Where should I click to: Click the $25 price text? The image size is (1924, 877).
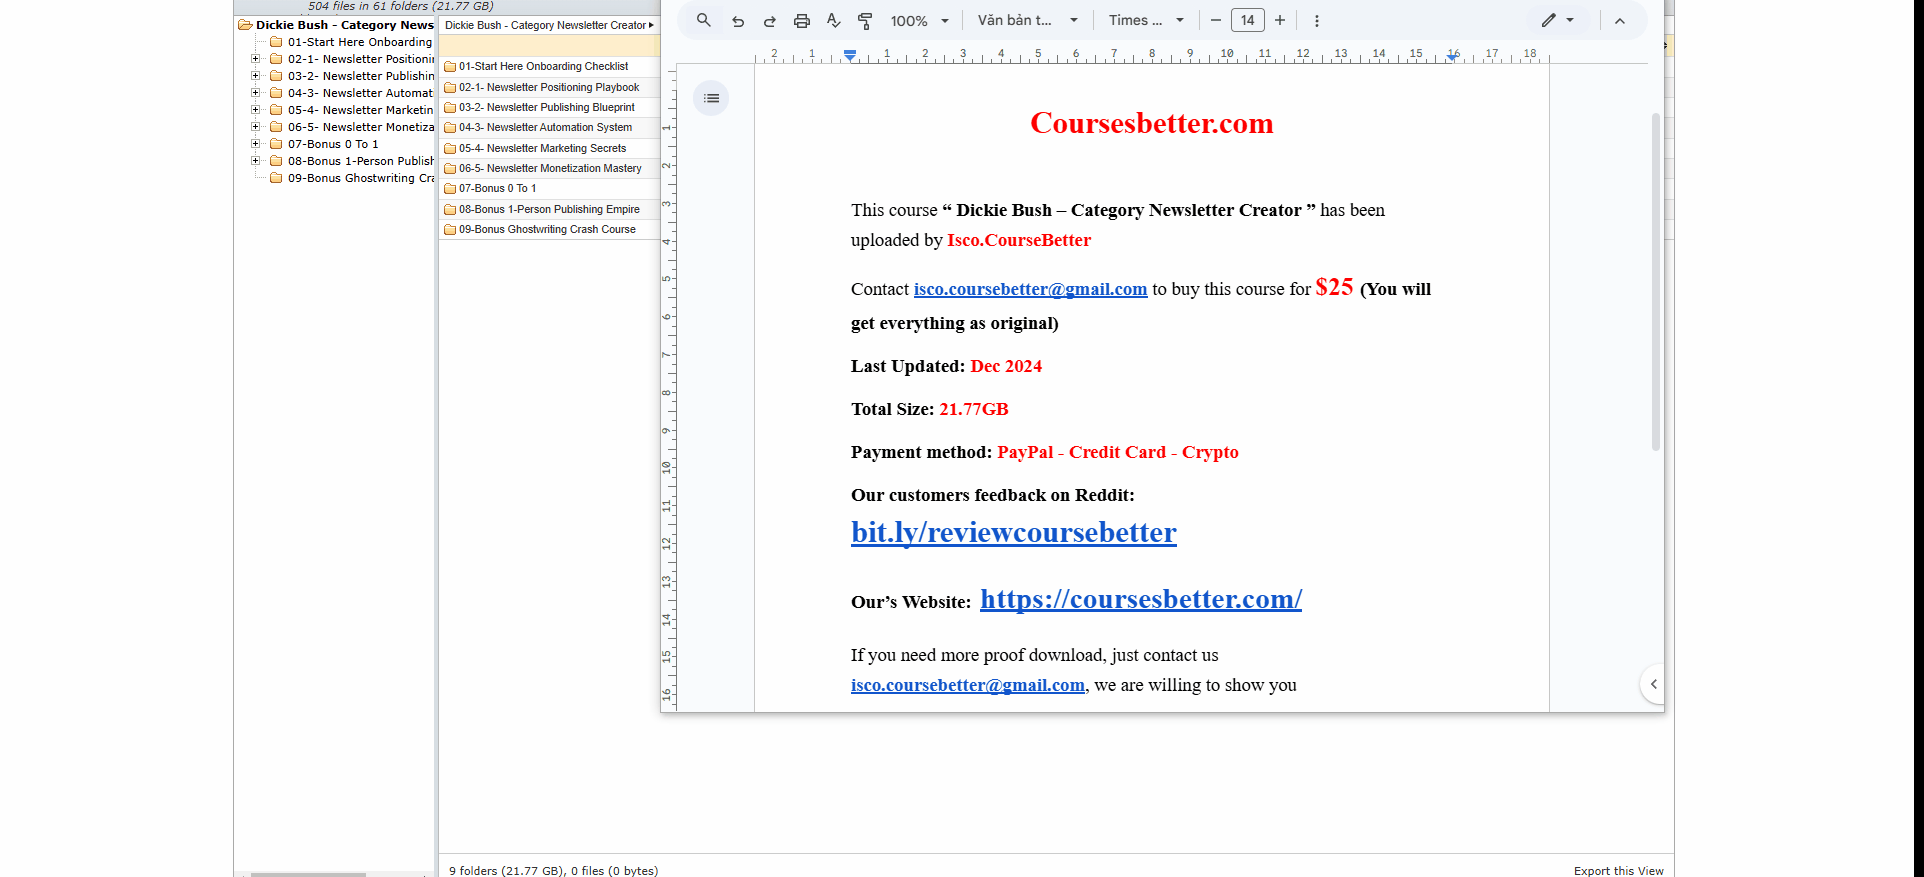pyautogui.click(x=1334, y=287)
